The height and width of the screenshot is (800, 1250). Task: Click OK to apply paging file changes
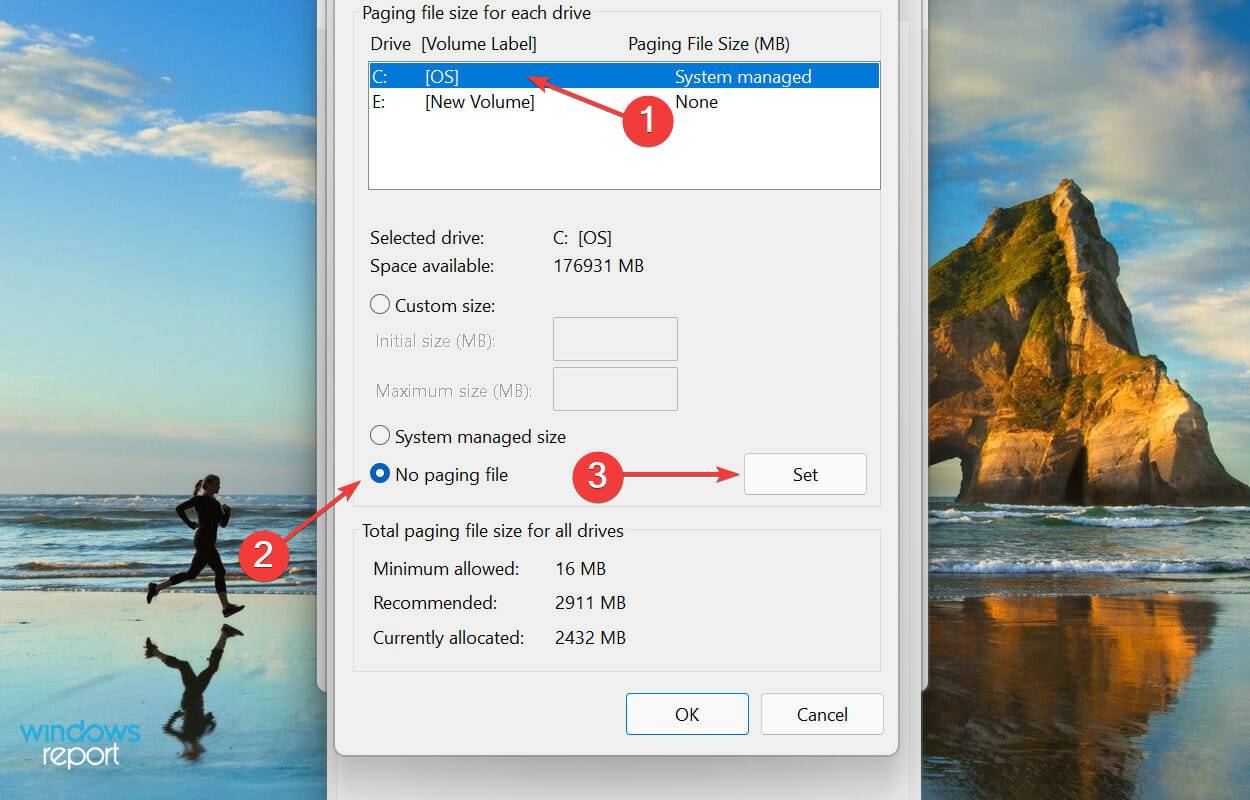(687, 714)
